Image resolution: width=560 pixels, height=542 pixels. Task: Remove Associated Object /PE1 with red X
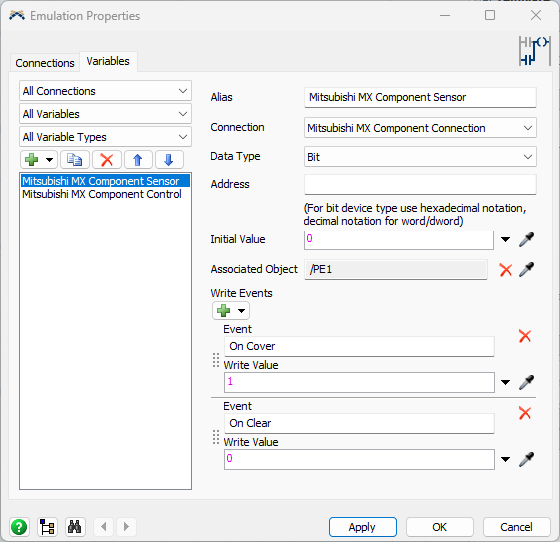(506, 270)
